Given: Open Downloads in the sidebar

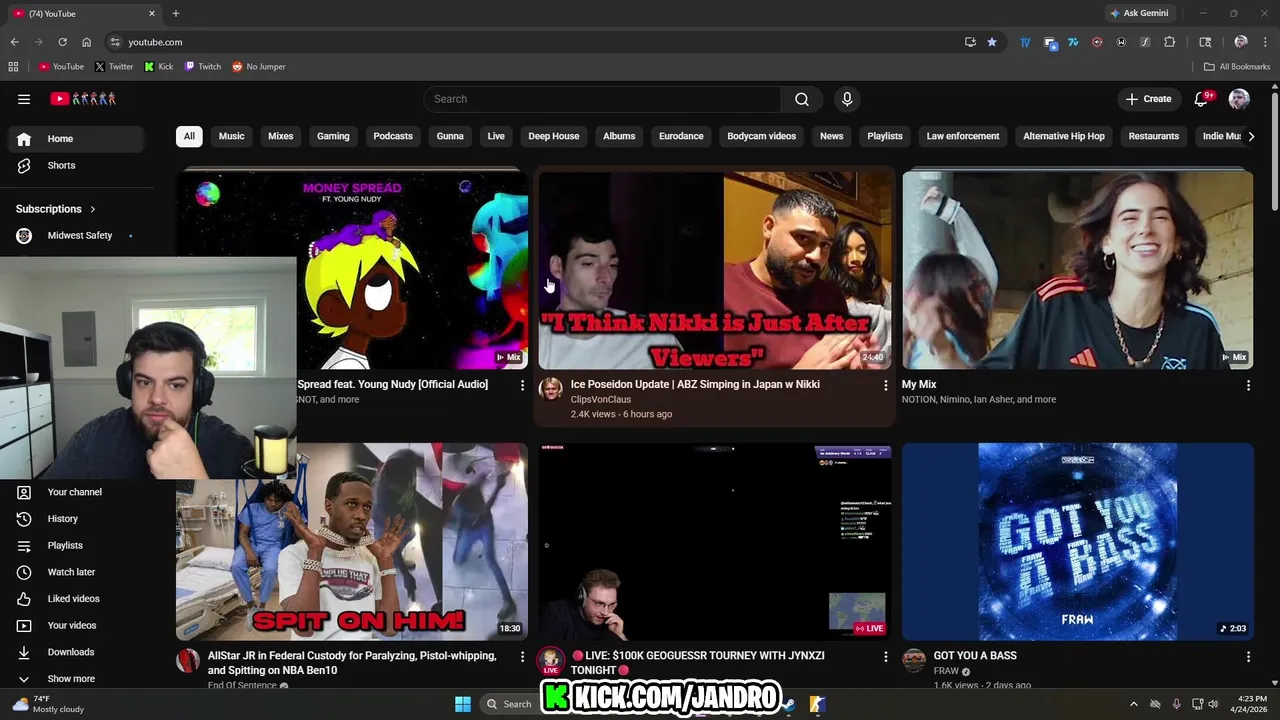Looking at the screenshot, I should click(75, 652).
